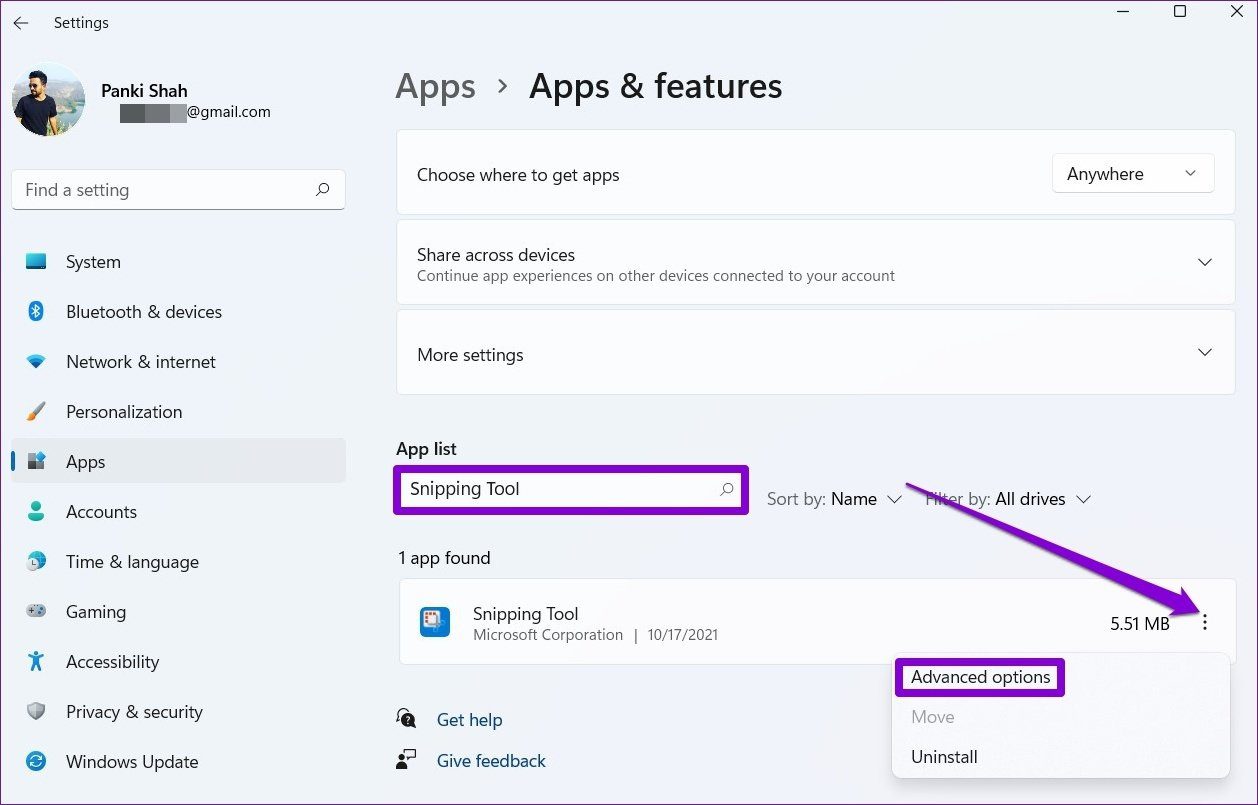Click Microsoft Corporation publisher text
1258x805 pixels.
pos(548,635)
